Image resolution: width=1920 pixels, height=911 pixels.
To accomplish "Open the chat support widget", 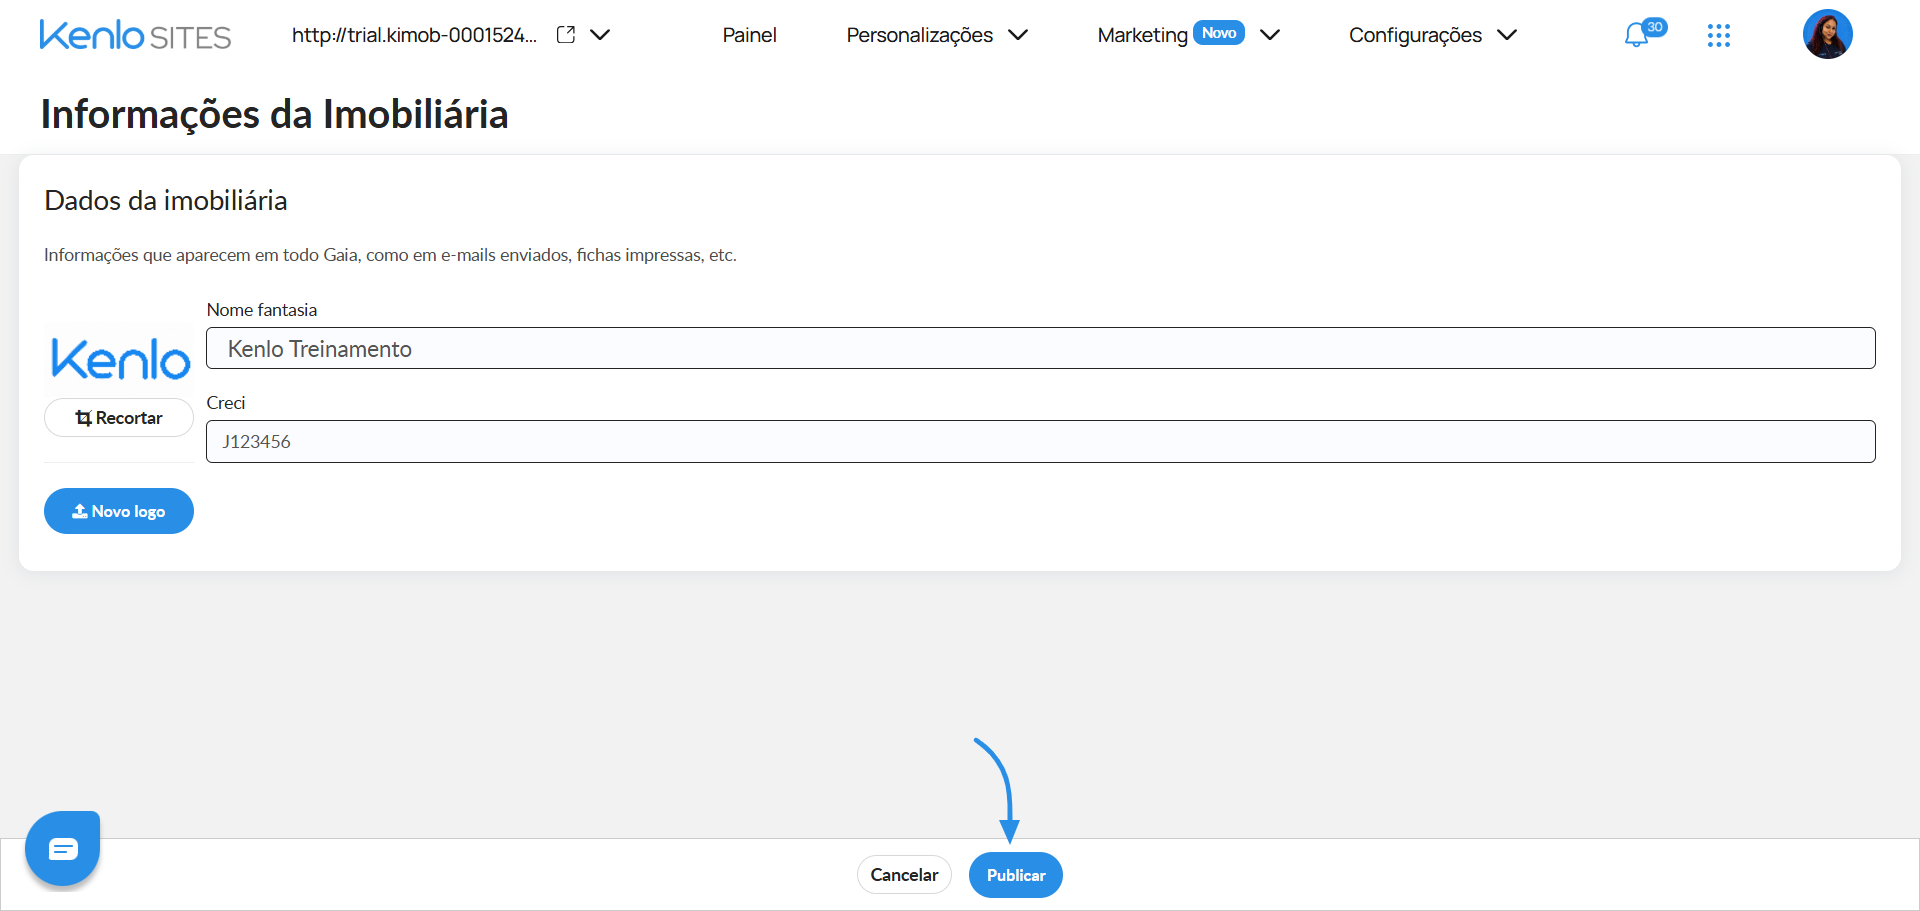I will coord(62,848).
